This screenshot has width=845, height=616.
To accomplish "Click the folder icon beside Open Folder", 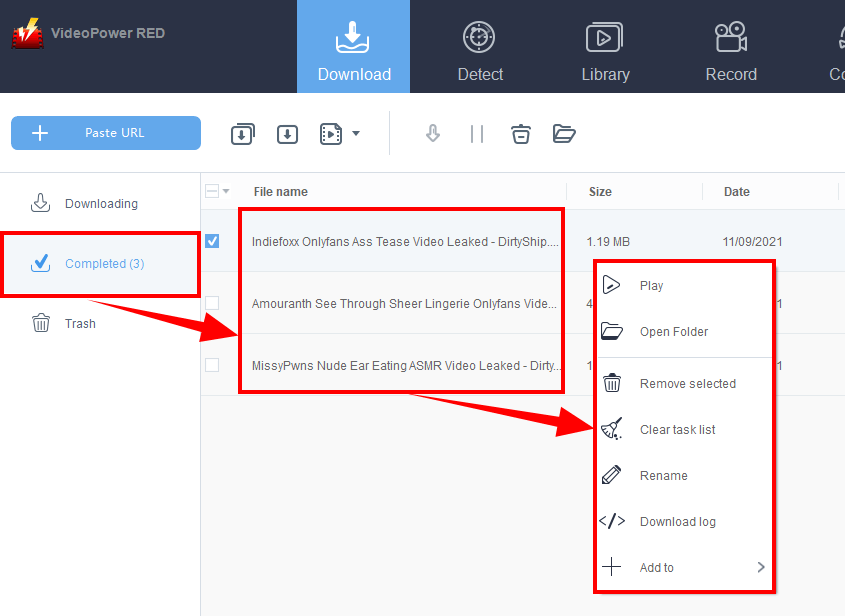I will coord(612,331).
